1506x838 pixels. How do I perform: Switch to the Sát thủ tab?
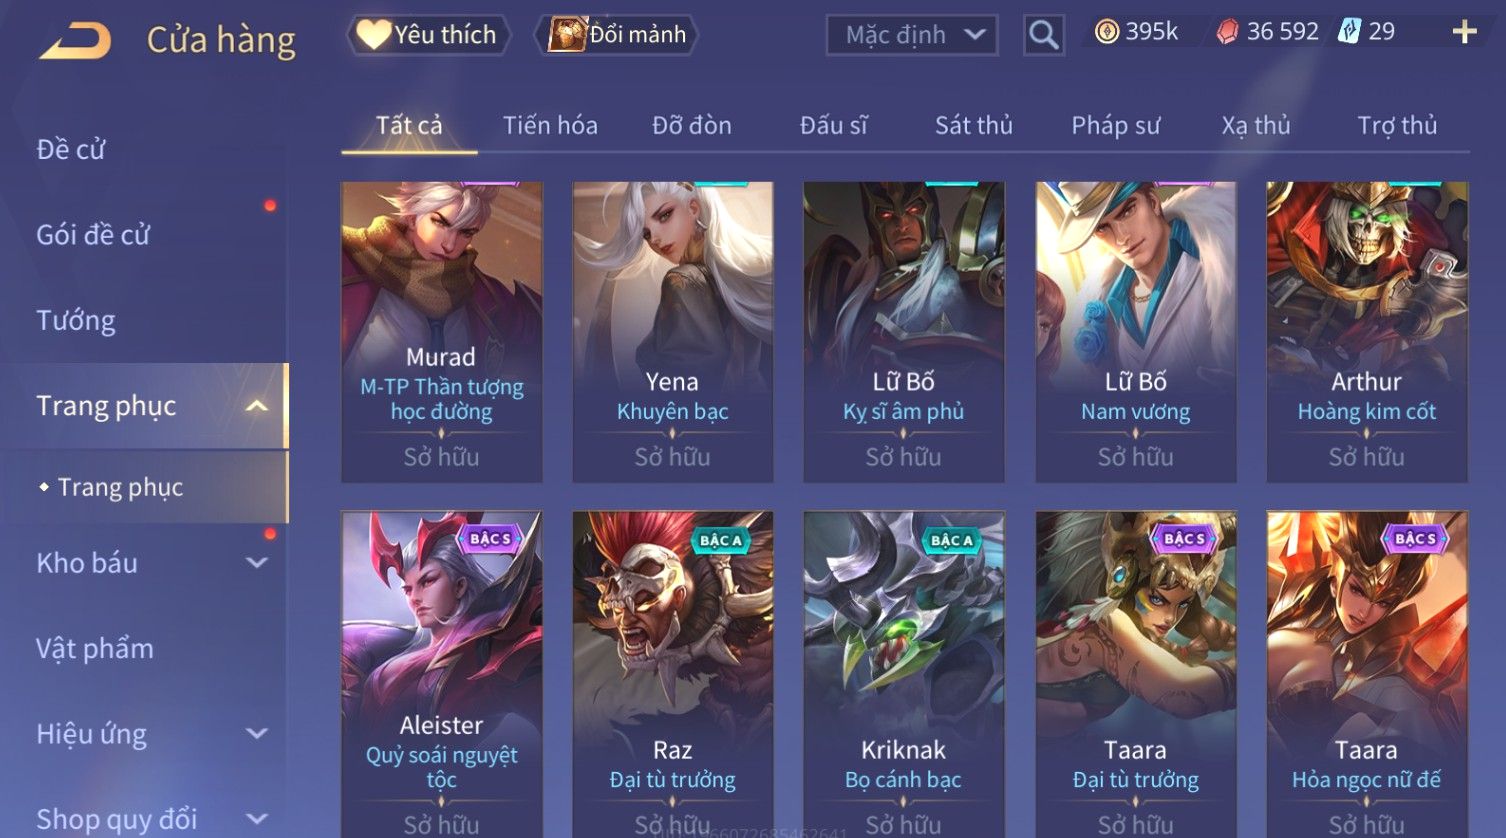click(x=974, y=126)
